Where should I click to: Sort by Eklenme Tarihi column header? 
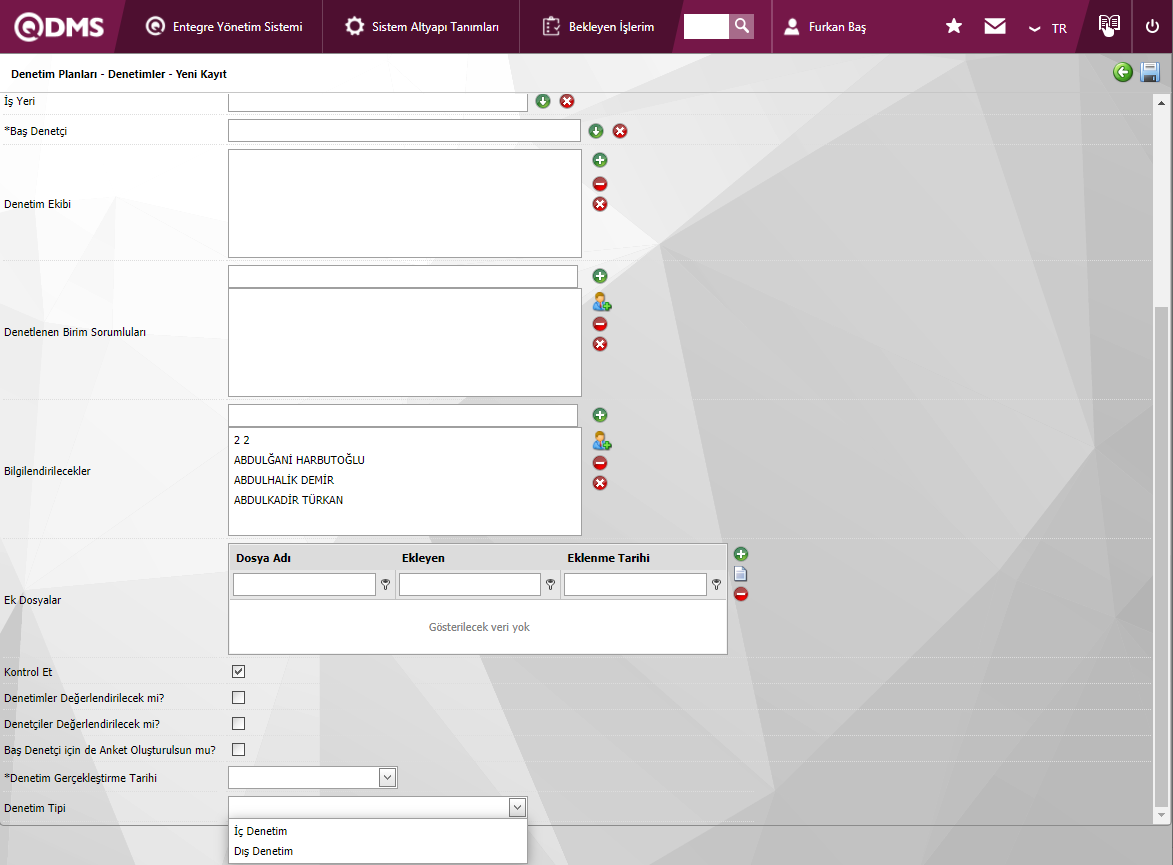tap(608, 558)
